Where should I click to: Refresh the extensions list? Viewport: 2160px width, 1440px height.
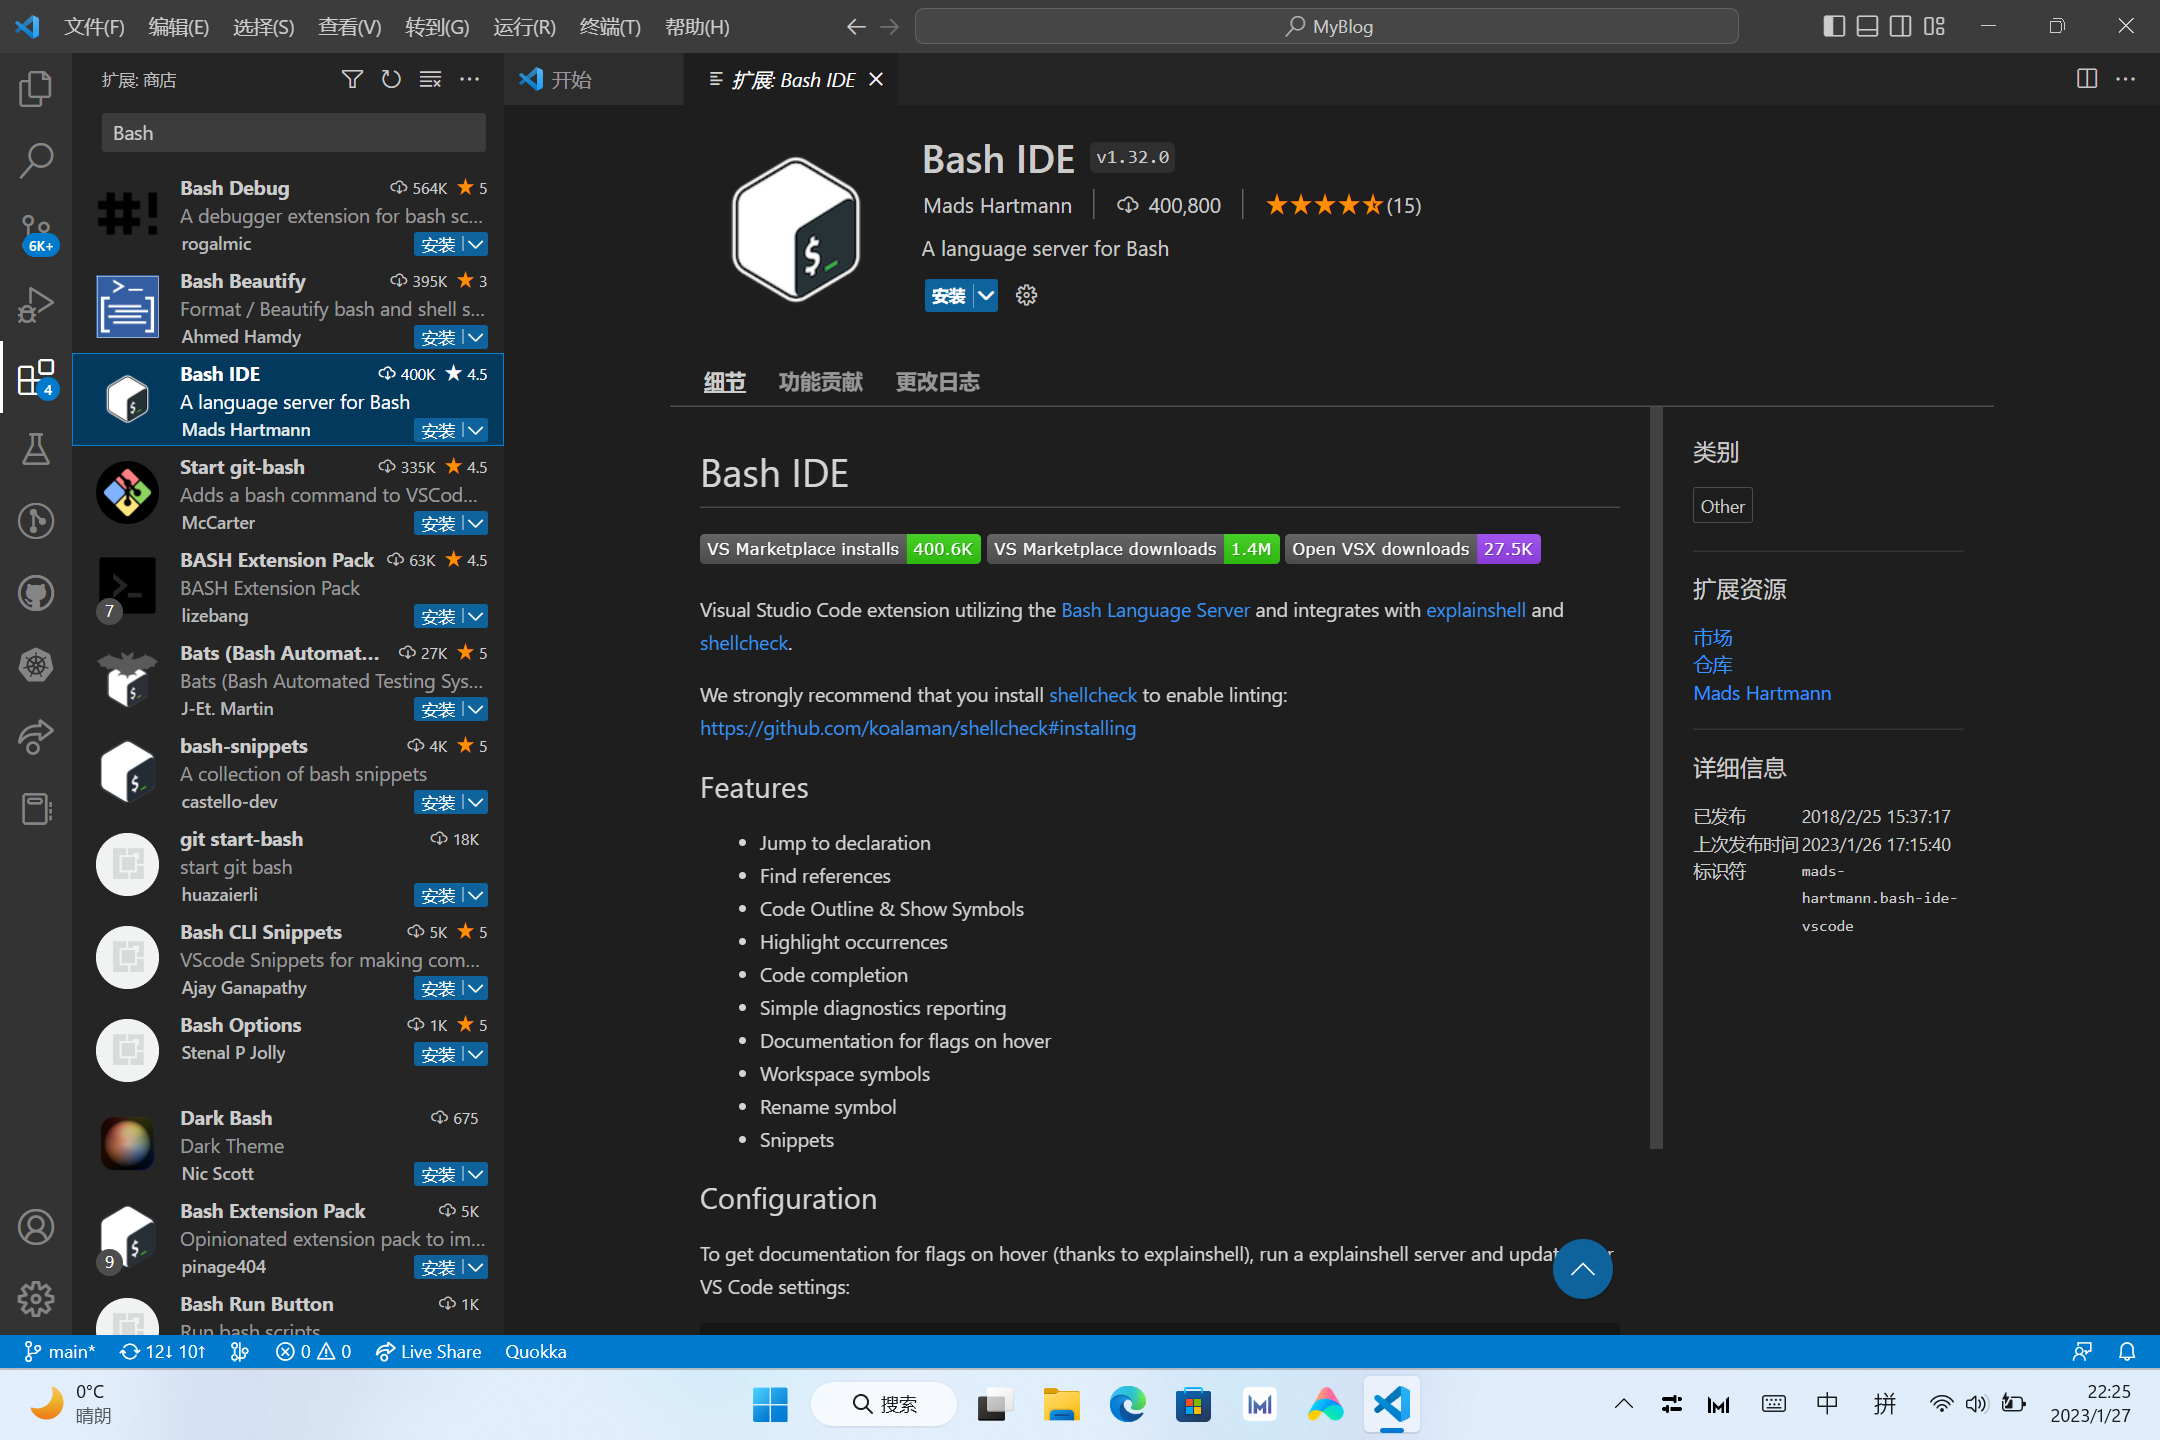point(391,79)
